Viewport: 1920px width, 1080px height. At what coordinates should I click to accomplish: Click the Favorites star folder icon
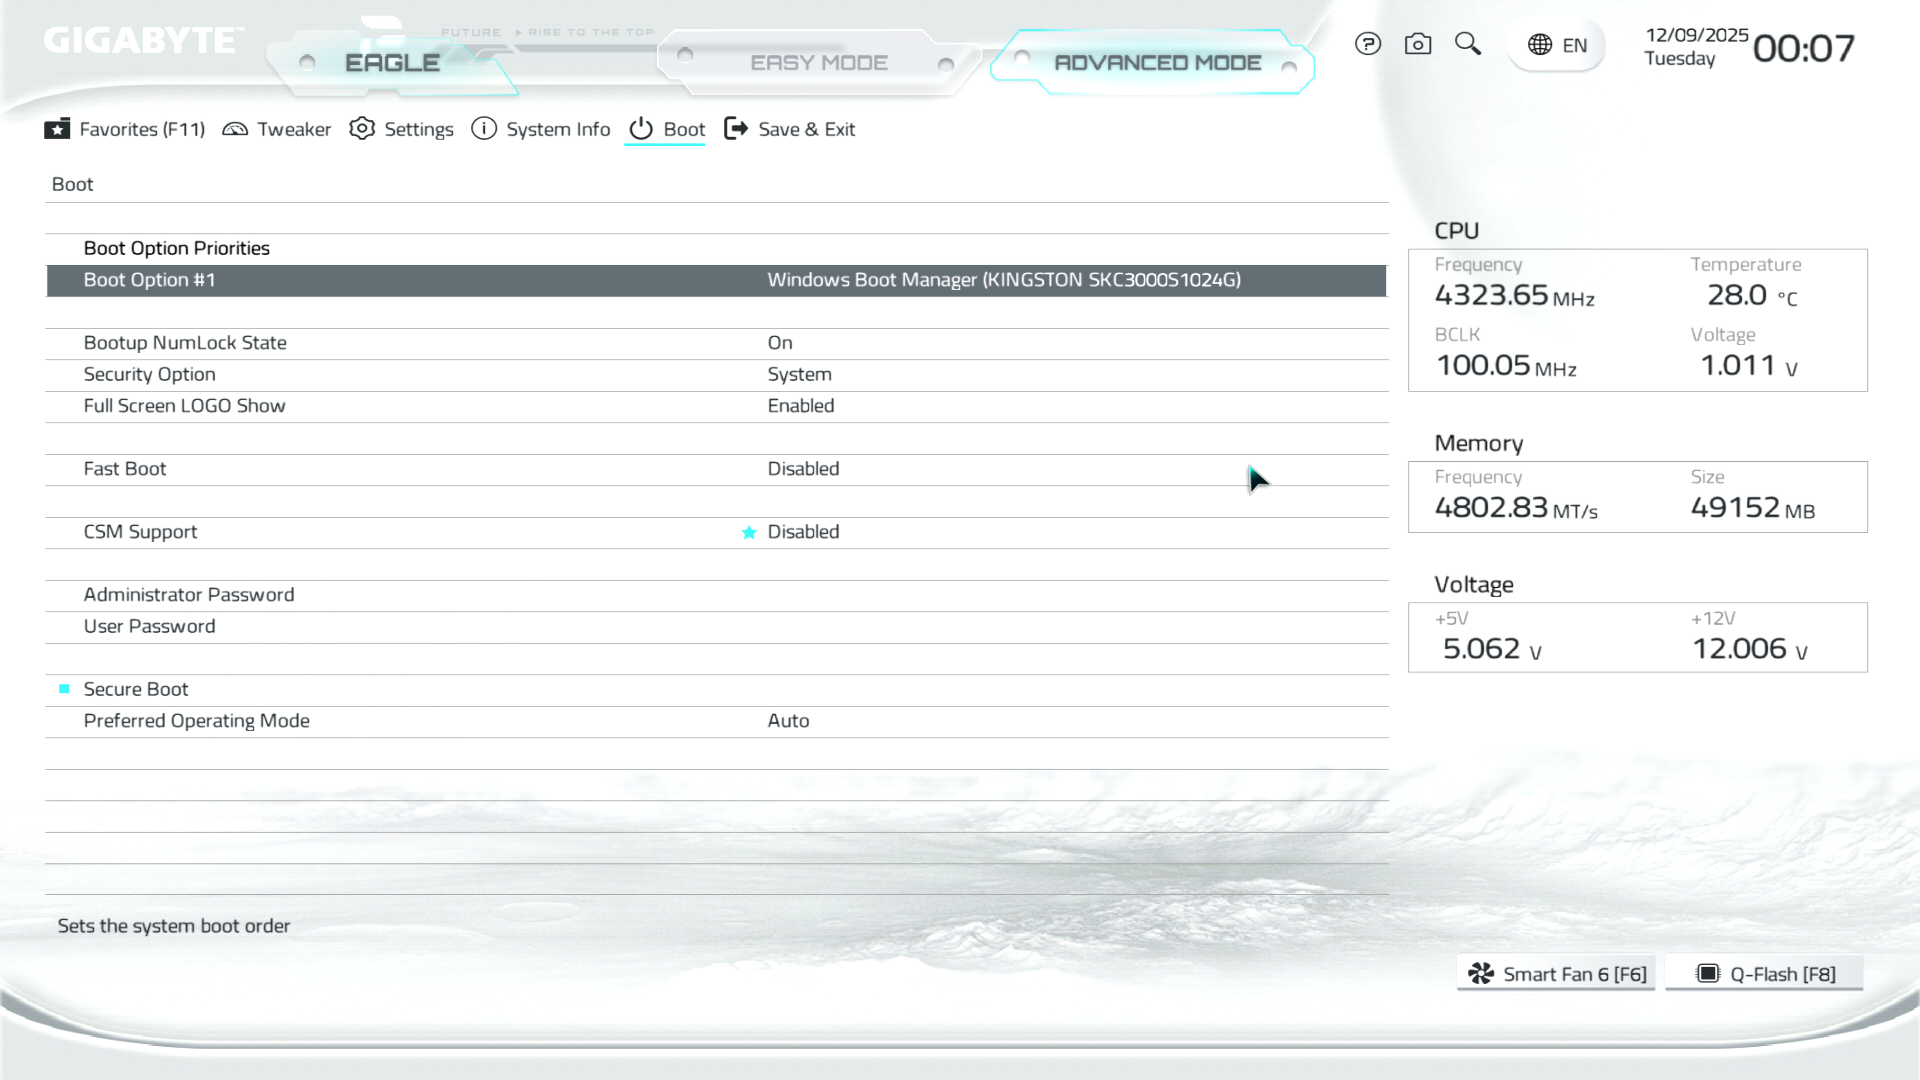(x=57, y=129)
